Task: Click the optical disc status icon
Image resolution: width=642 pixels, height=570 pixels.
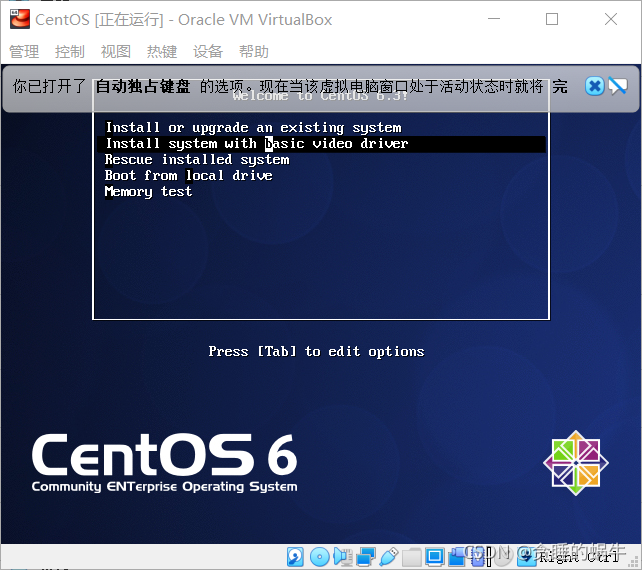Action: (320, 557)
